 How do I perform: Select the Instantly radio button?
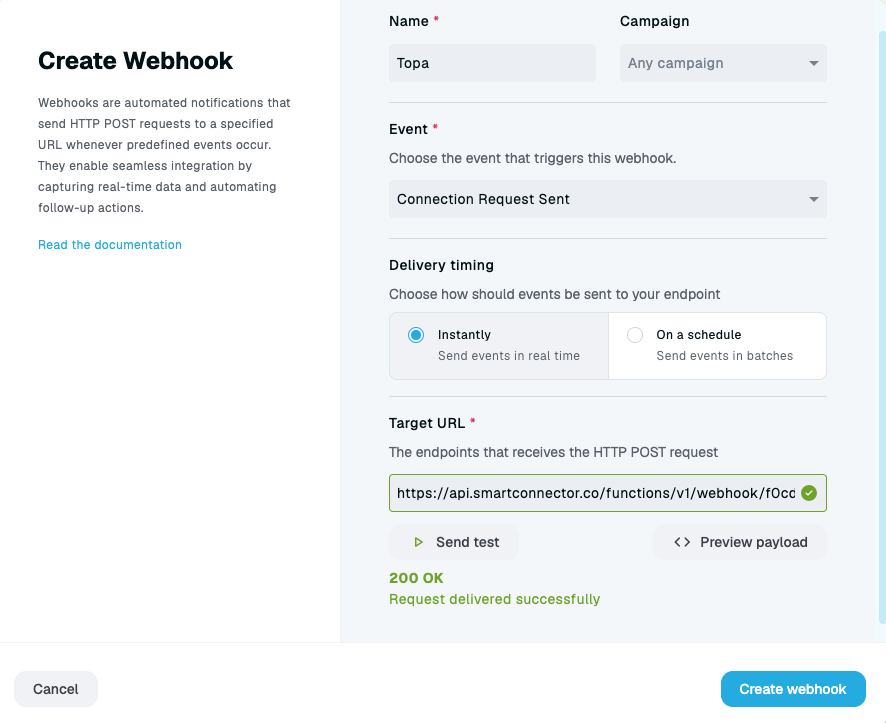416,335
